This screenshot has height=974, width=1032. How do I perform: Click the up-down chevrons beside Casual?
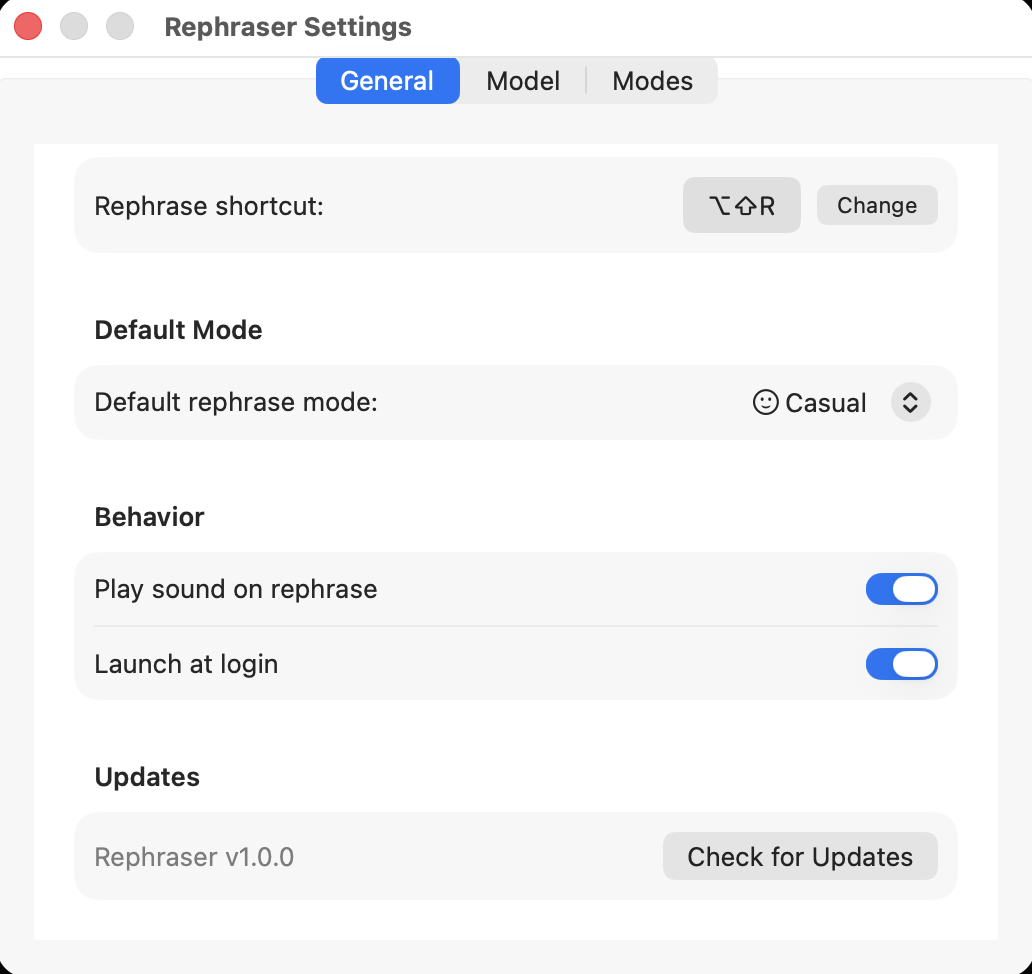909,402
